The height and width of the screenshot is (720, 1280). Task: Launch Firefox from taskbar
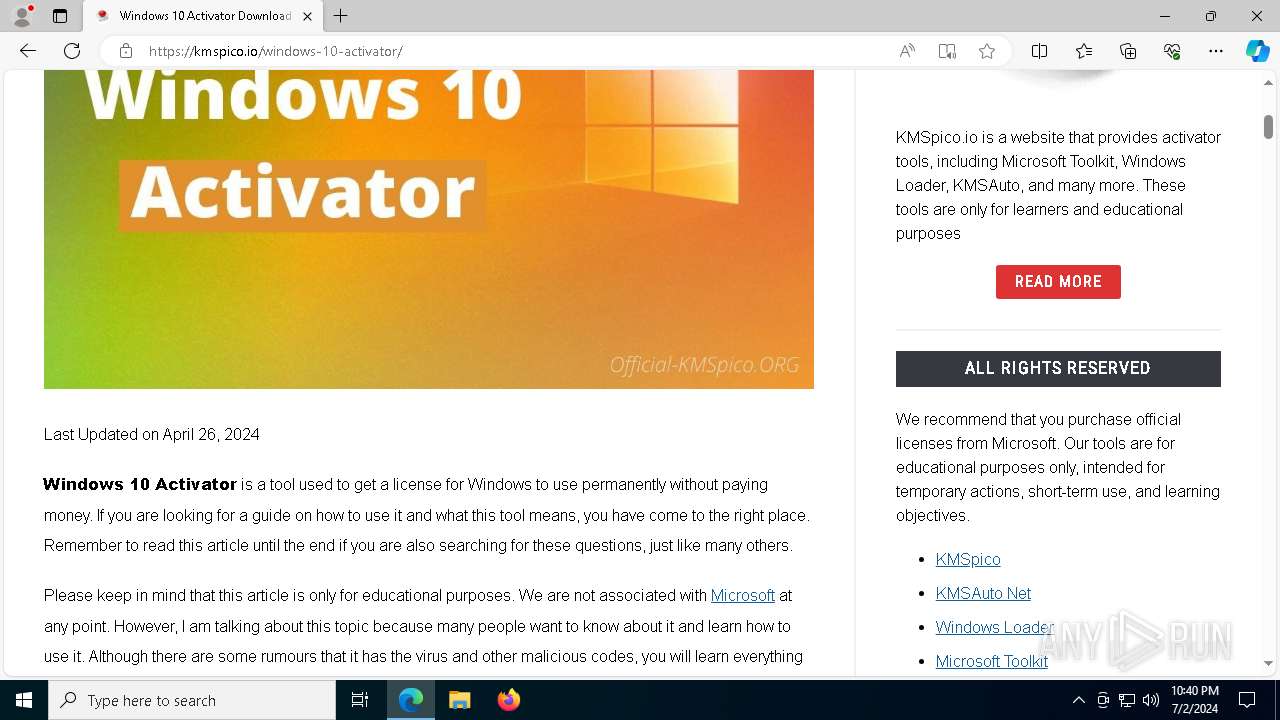(x=508, y=700)
